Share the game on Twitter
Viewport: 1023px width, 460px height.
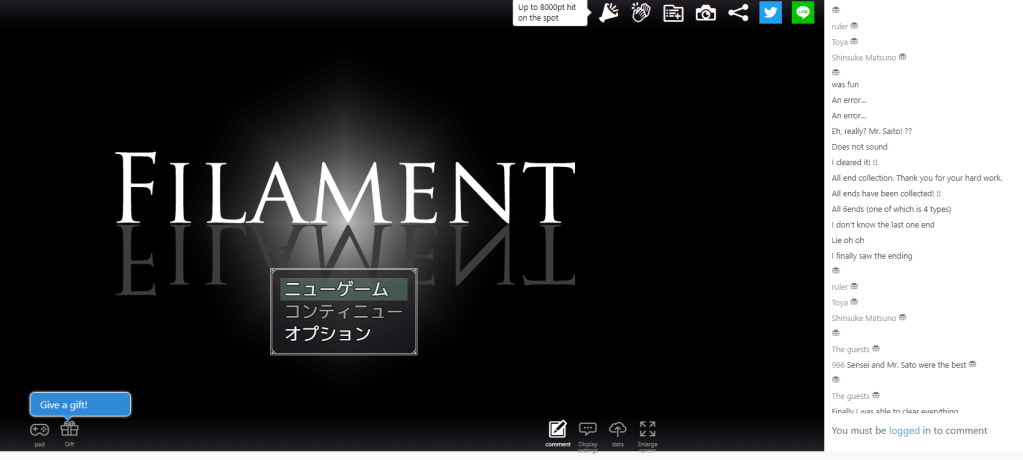click(x=770, y=12)
